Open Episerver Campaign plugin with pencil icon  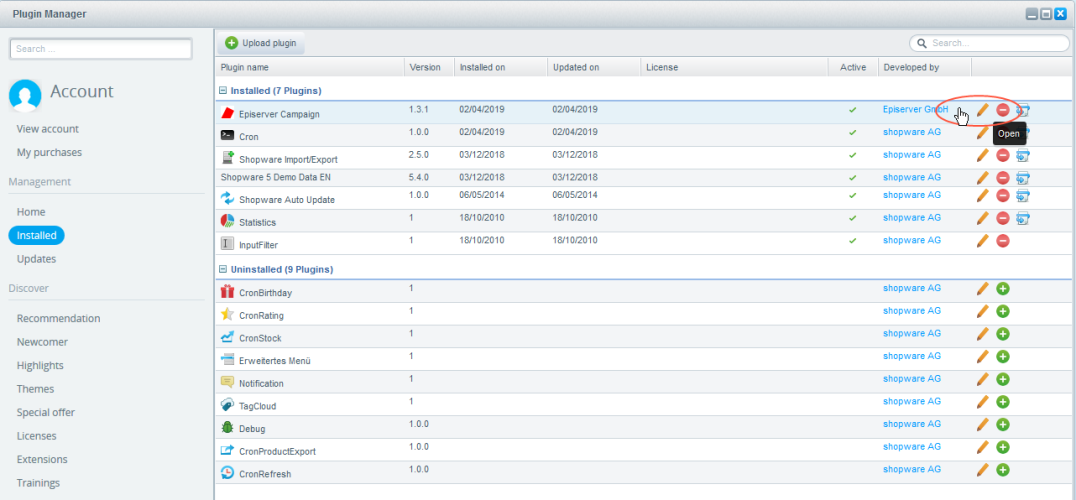[x=983, y=109]
